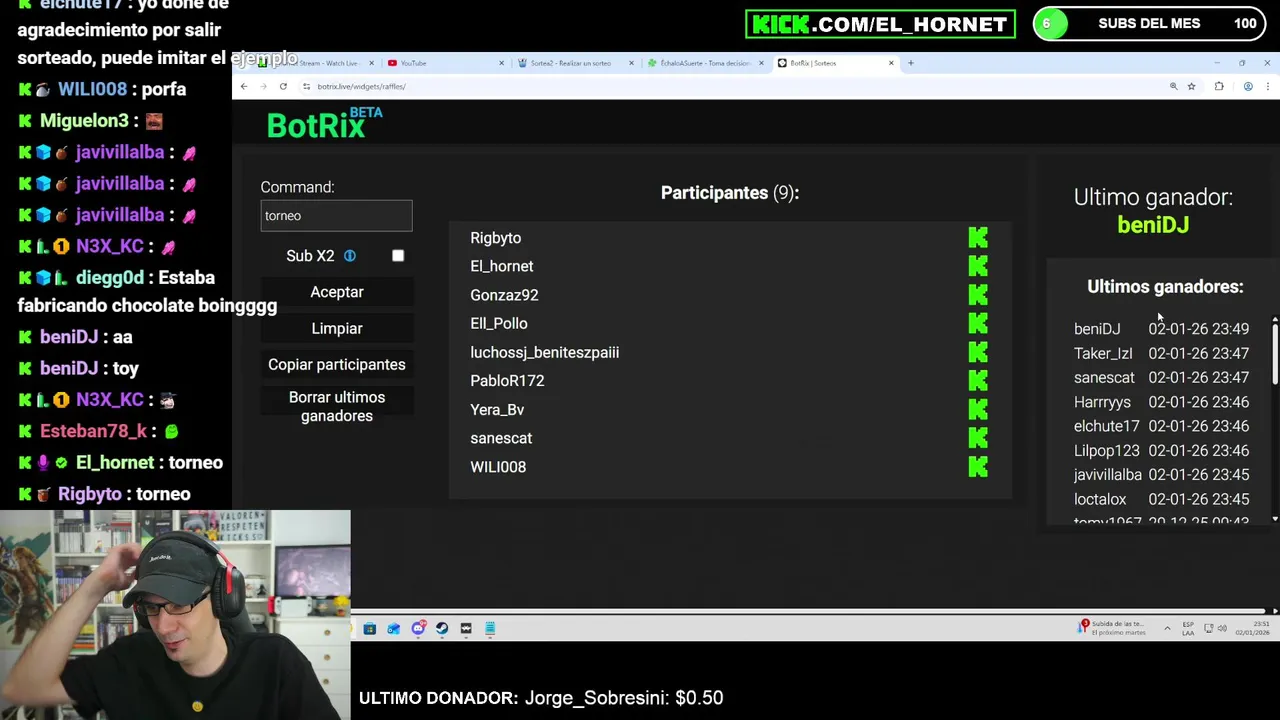This screenshot has width=1280, height=720.
Task: Click Copiar participantes button
Action: [x=337, y=365]
